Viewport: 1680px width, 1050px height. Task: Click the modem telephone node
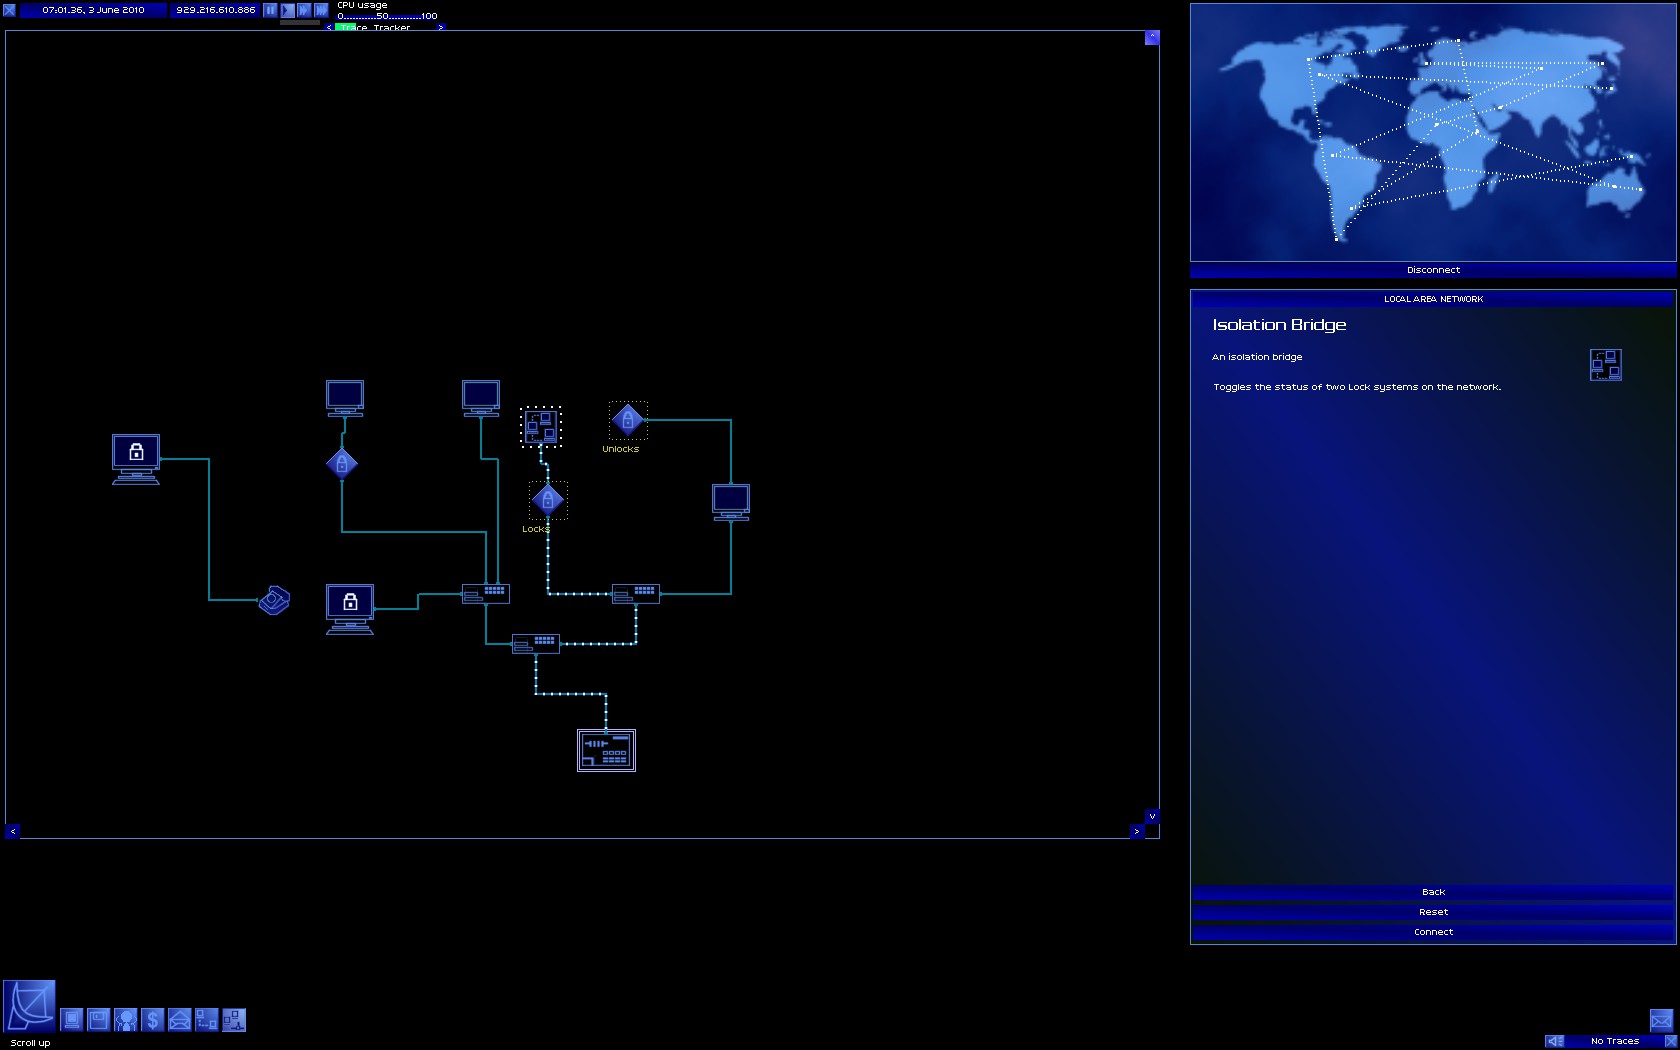(x=274, y=600)
